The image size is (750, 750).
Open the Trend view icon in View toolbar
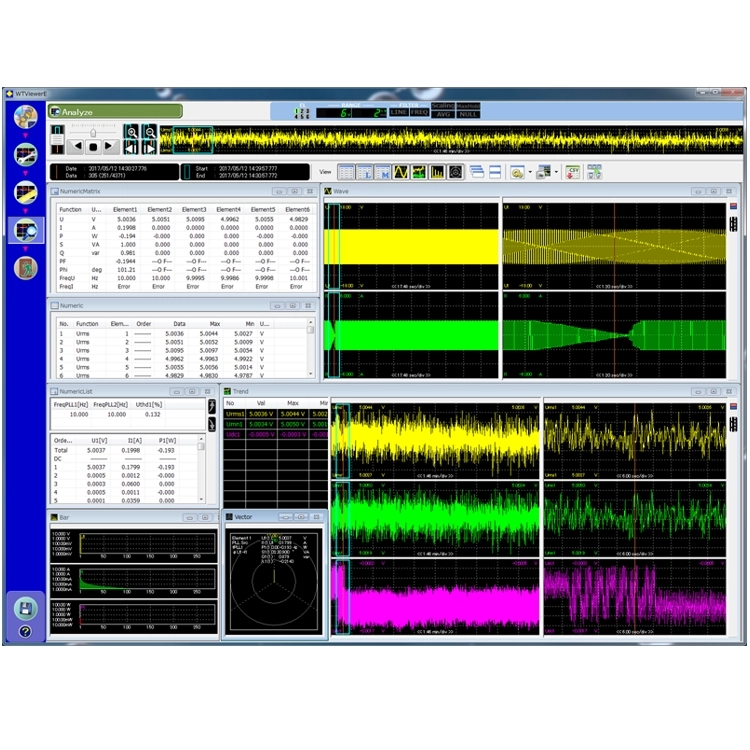tap(419, 172)
